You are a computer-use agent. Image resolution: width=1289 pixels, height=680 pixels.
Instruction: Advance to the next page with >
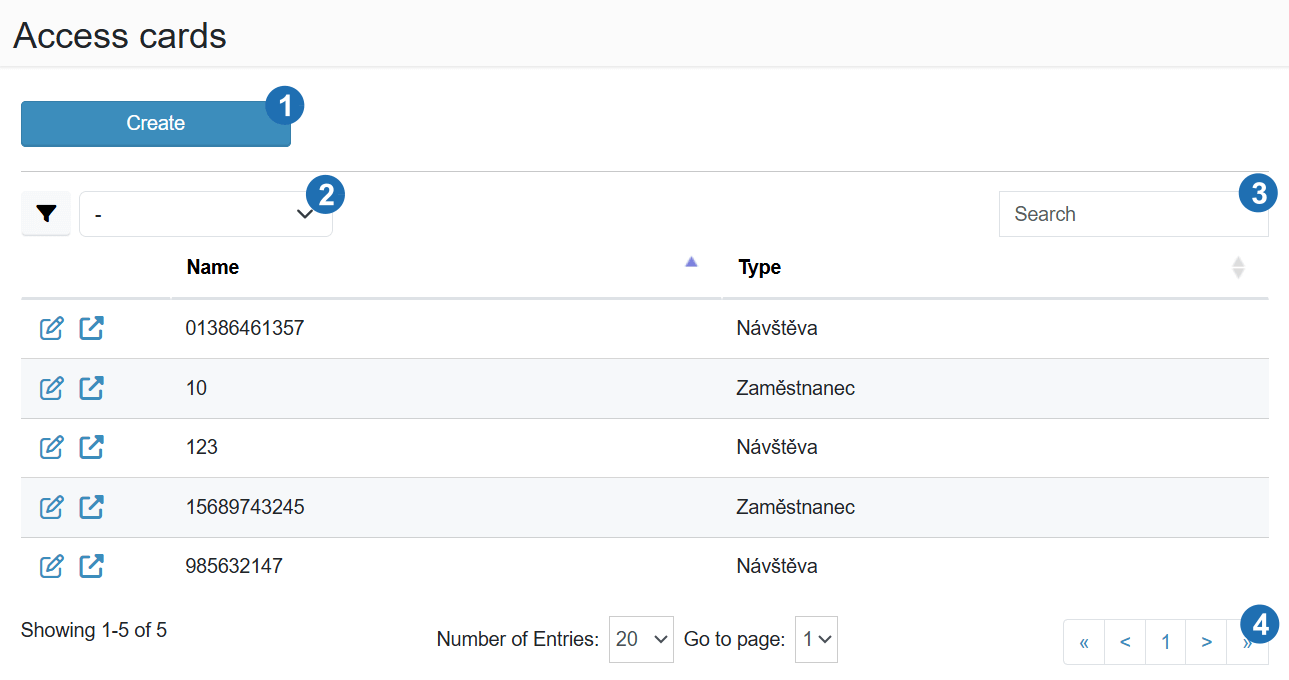coord(1206,642)
